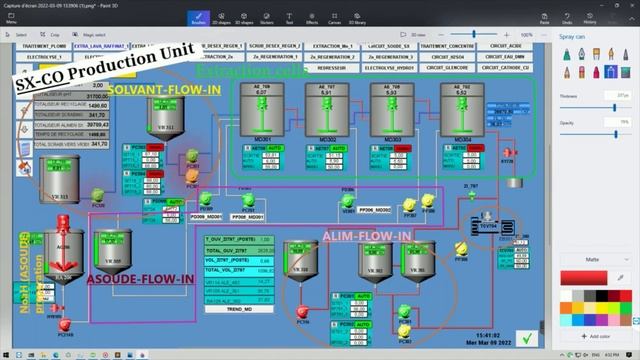Pick a color with the eyedropper
The height and width of the screenshot is (360, 640).
[620, 278]
